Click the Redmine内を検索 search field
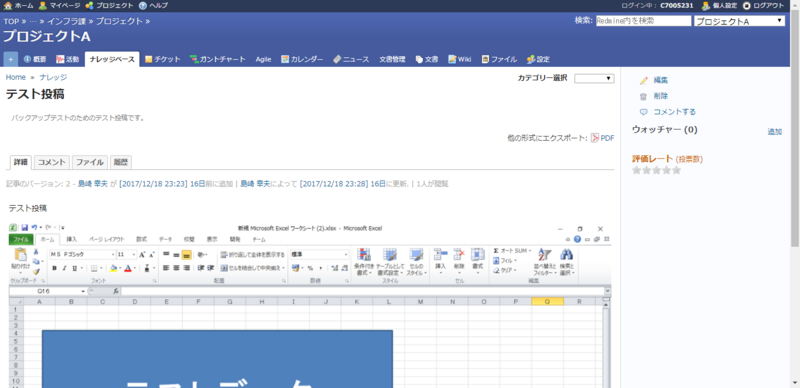The width and height of the screenshot is (800, 388). pos(643,21)
